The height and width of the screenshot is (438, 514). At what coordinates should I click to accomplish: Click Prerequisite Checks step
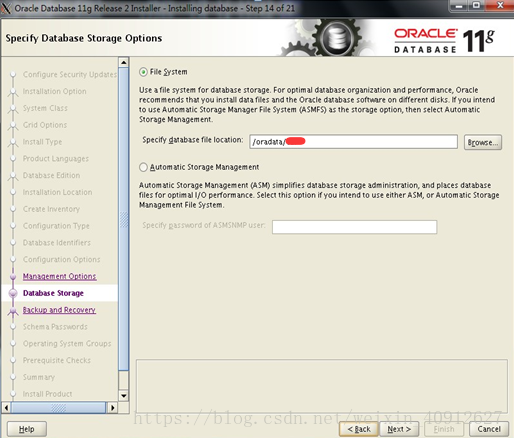[57, 360]
